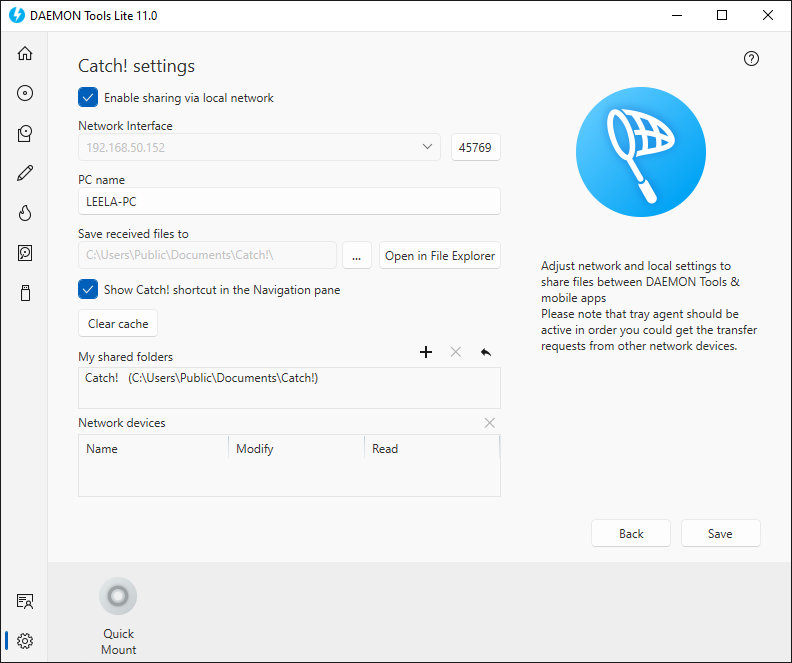This screenshot has width=792, height=663.
Task: Click the Clear cache button
Action: 118,323
